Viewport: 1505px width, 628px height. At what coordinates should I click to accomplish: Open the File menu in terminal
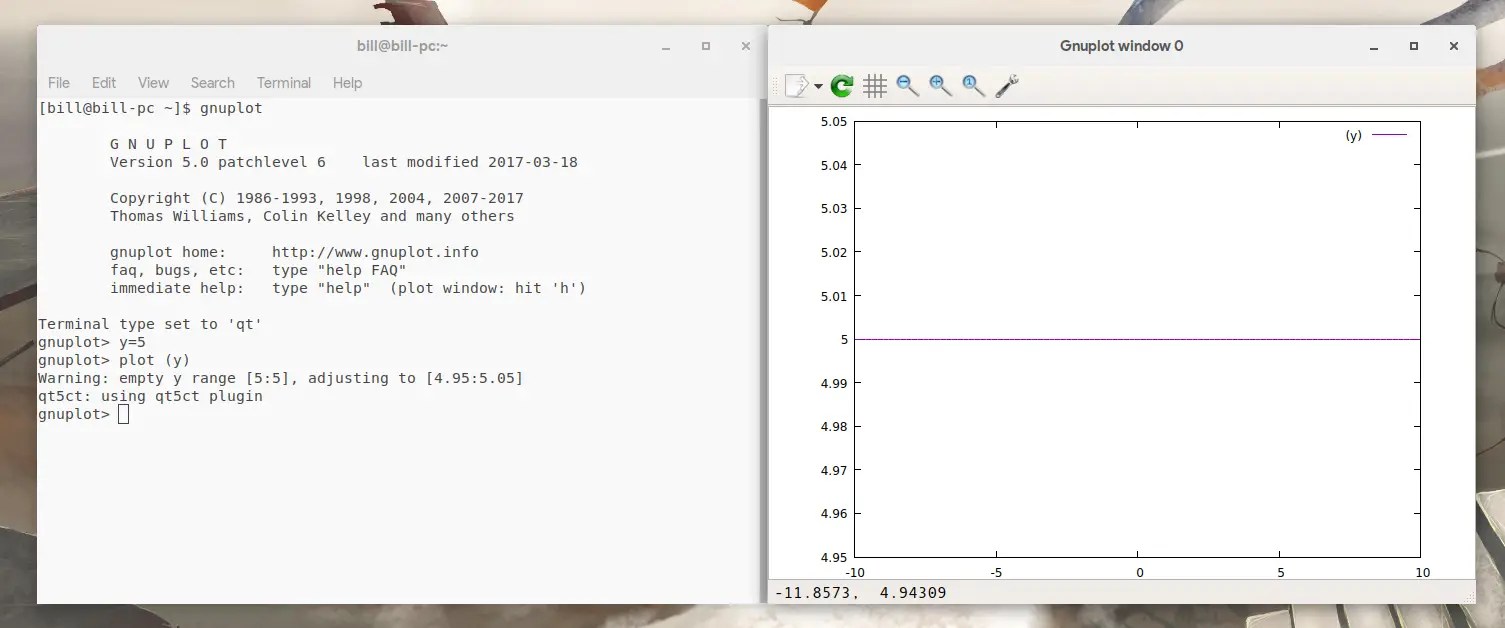coord(58,83)
